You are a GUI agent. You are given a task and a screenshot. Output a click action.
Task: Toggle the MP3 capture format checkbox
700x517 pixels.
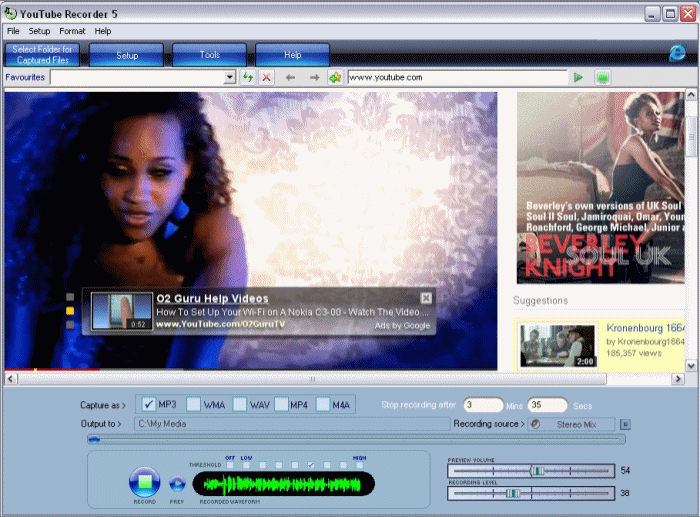(149, 404)
